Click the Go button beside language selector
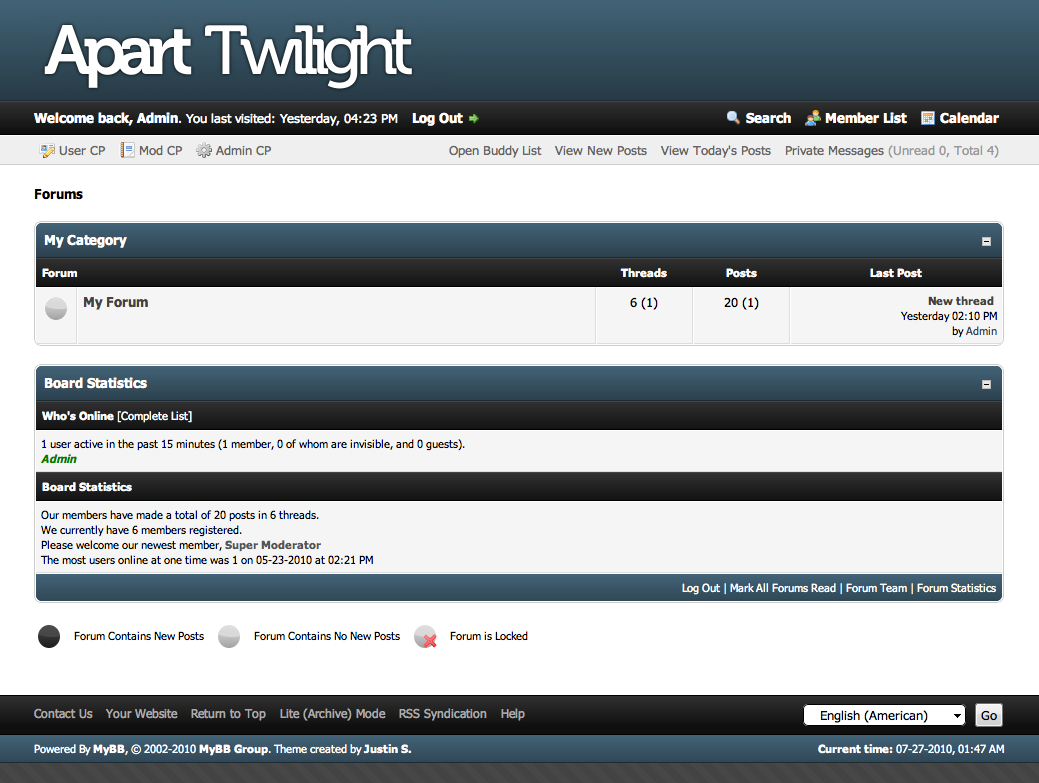This screenshot has height=783, width=1039. click(989, 715)
